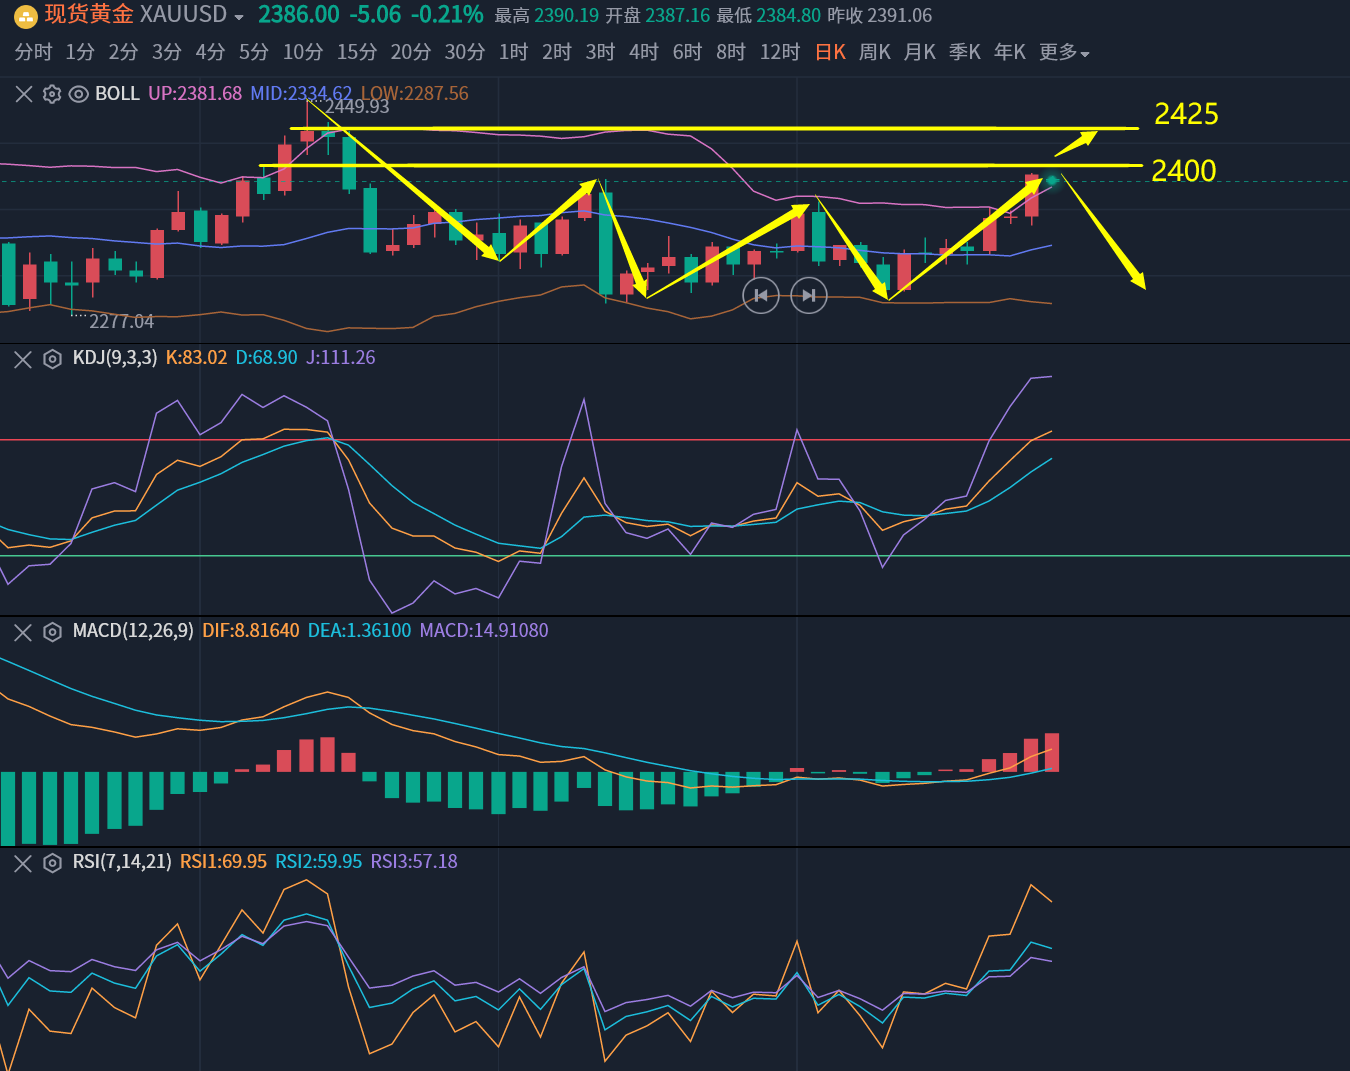Select the 日K daily chart
The height and width of the screenshot is (1071, 1350).
(x=830, y=52)
